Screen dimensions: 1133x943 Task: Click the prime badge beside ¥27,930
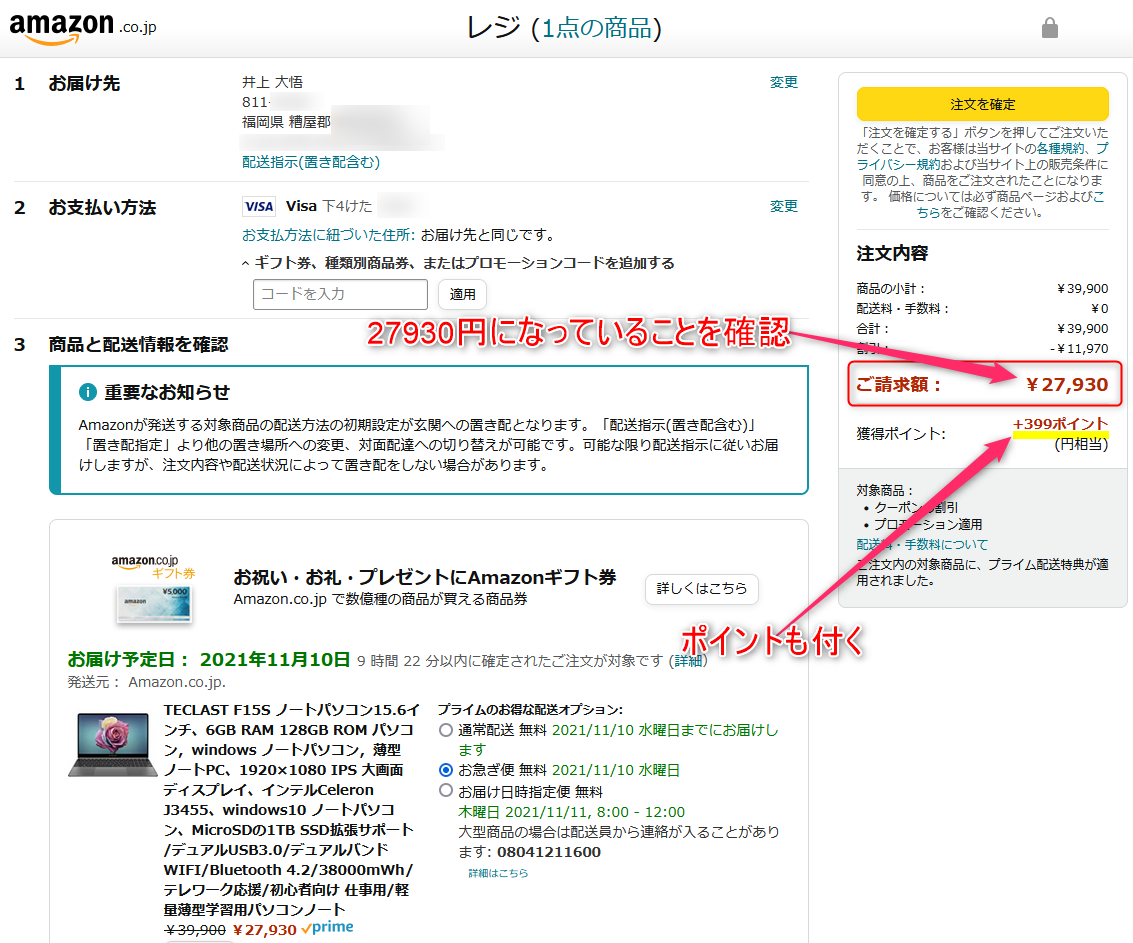tap(327, 927)
